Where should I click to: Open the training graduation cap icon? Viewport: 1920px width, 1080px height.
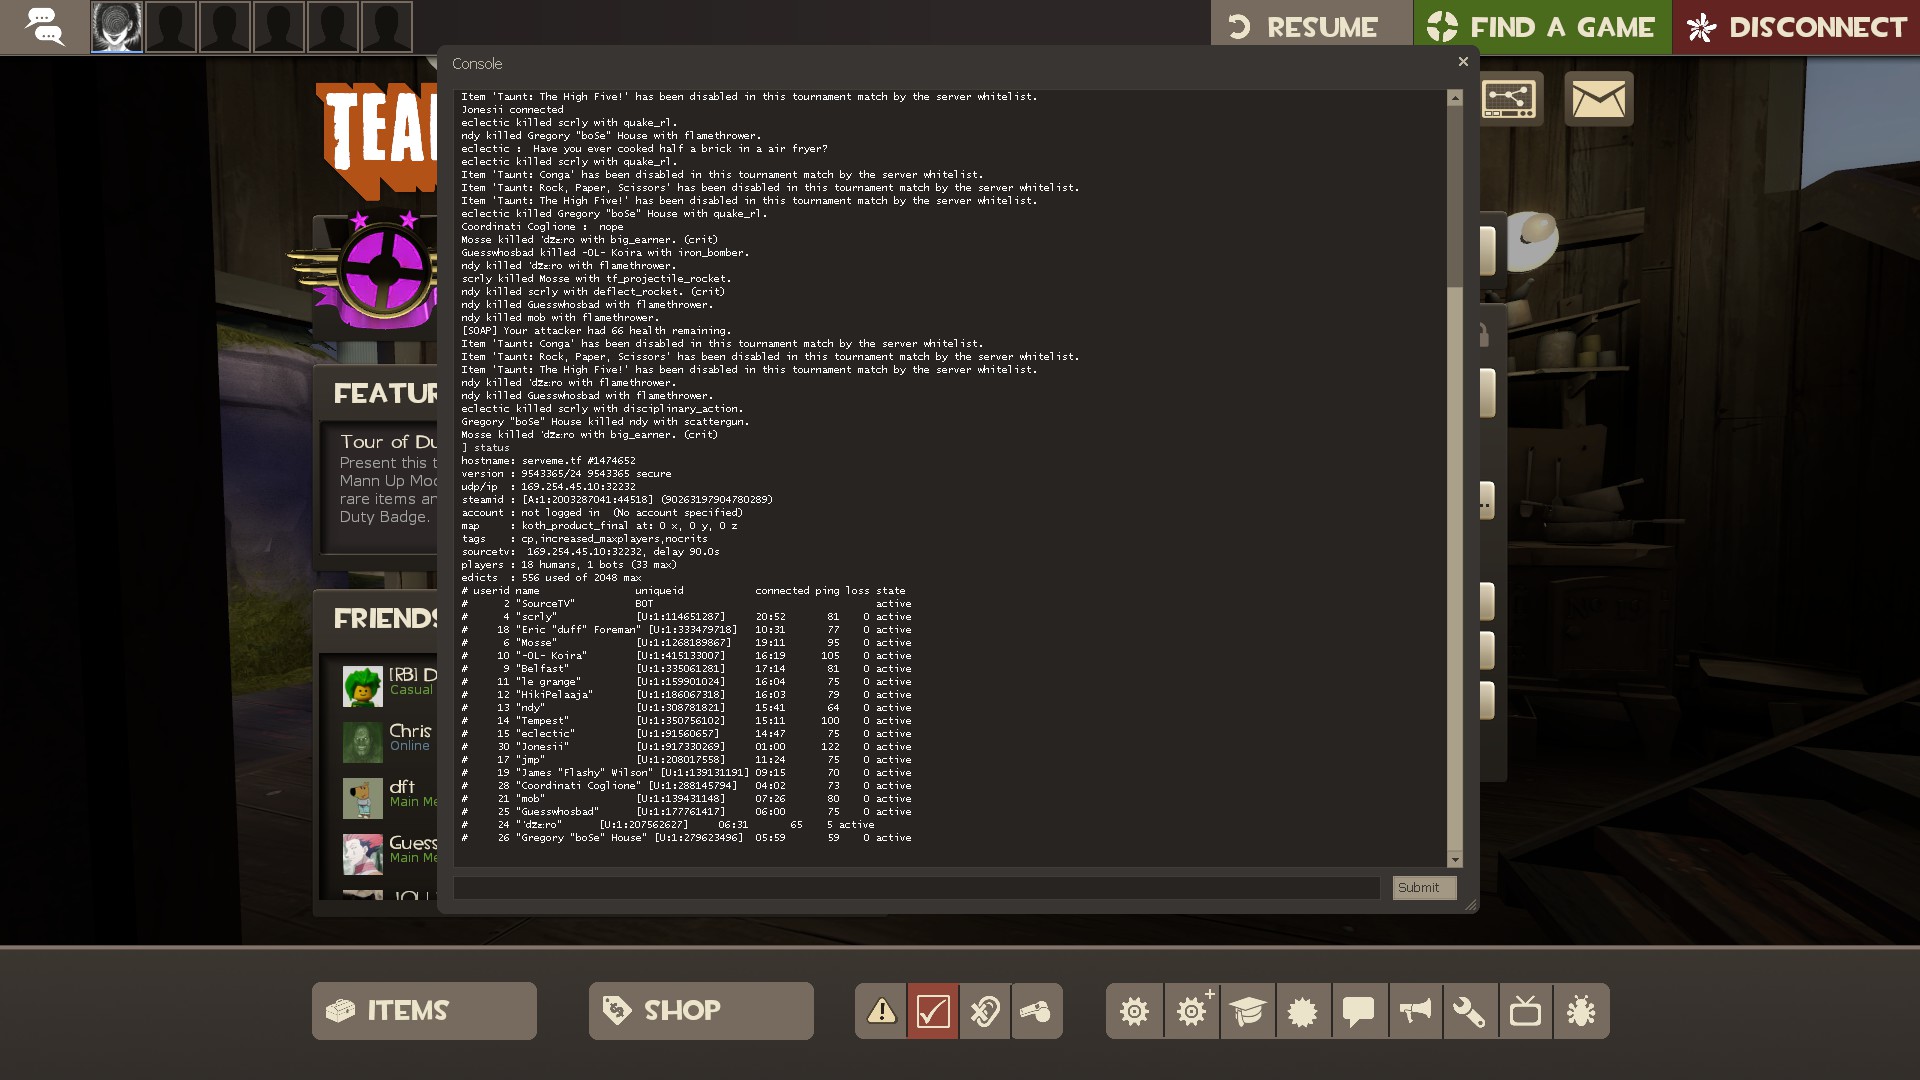(1248, 1011)
